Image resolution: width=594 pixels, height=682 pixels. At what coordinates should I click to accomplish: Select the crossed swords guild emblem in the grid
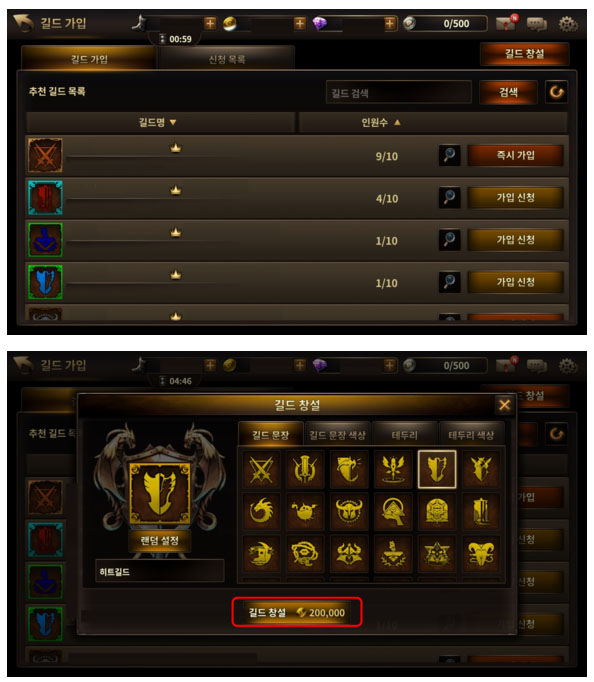(x=261, y=470)
